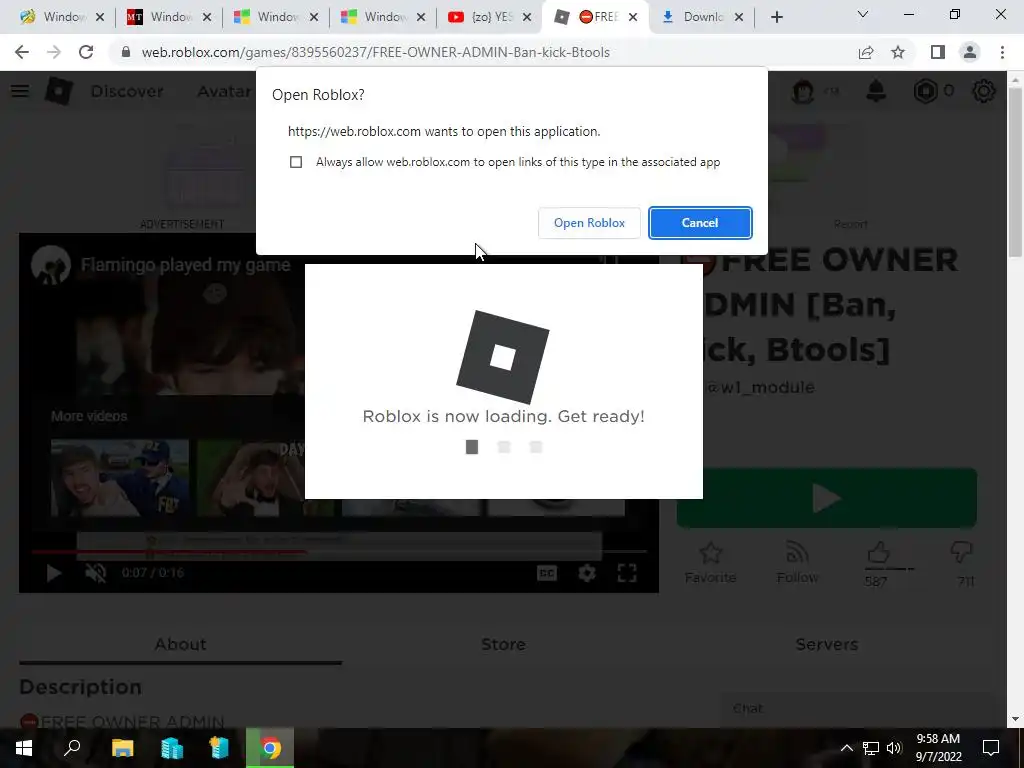Open Roblox notifications bell
This screenshot has width=1024, height=768.
tap(876, 91)
